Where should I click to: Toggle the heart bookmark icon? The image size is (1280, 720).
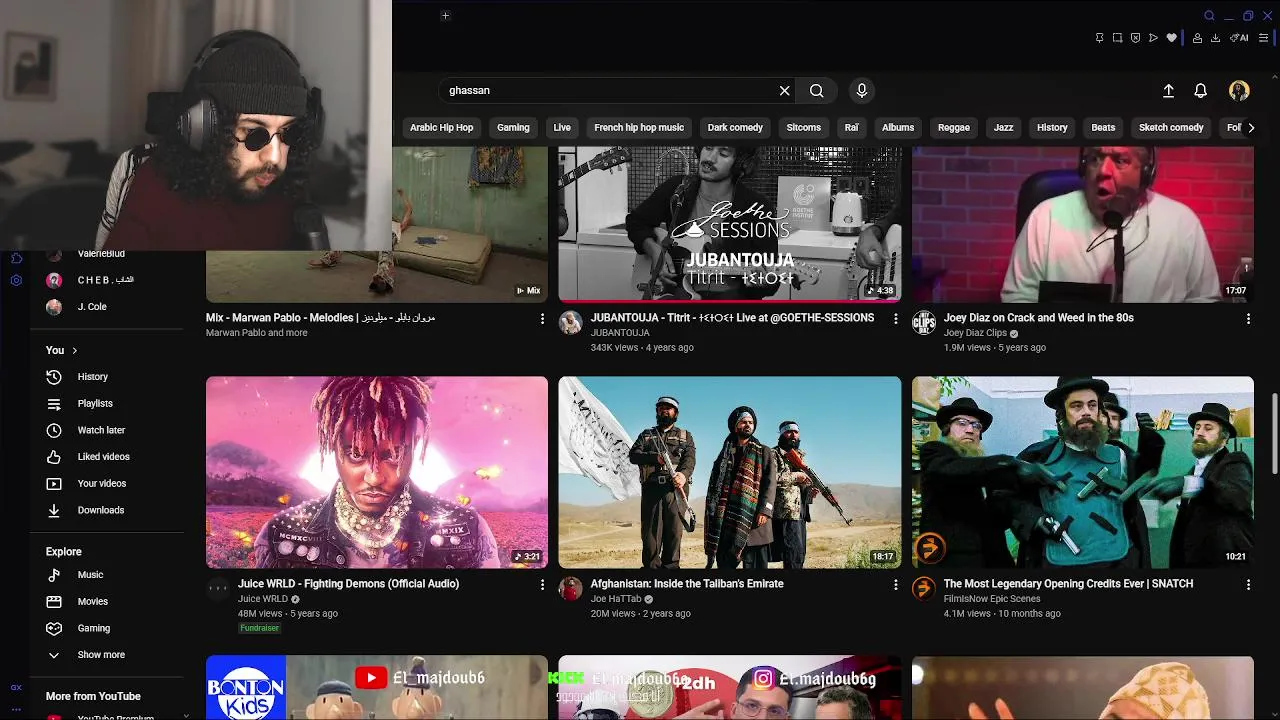coord(1171,38)
